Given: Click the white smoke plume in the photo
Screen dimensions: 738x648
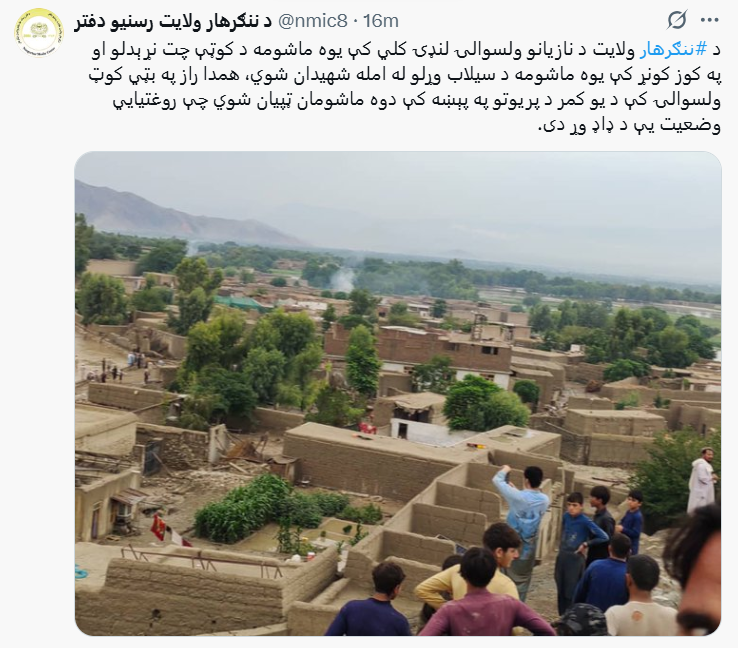Looking at the screenshot, I should 342,280.
